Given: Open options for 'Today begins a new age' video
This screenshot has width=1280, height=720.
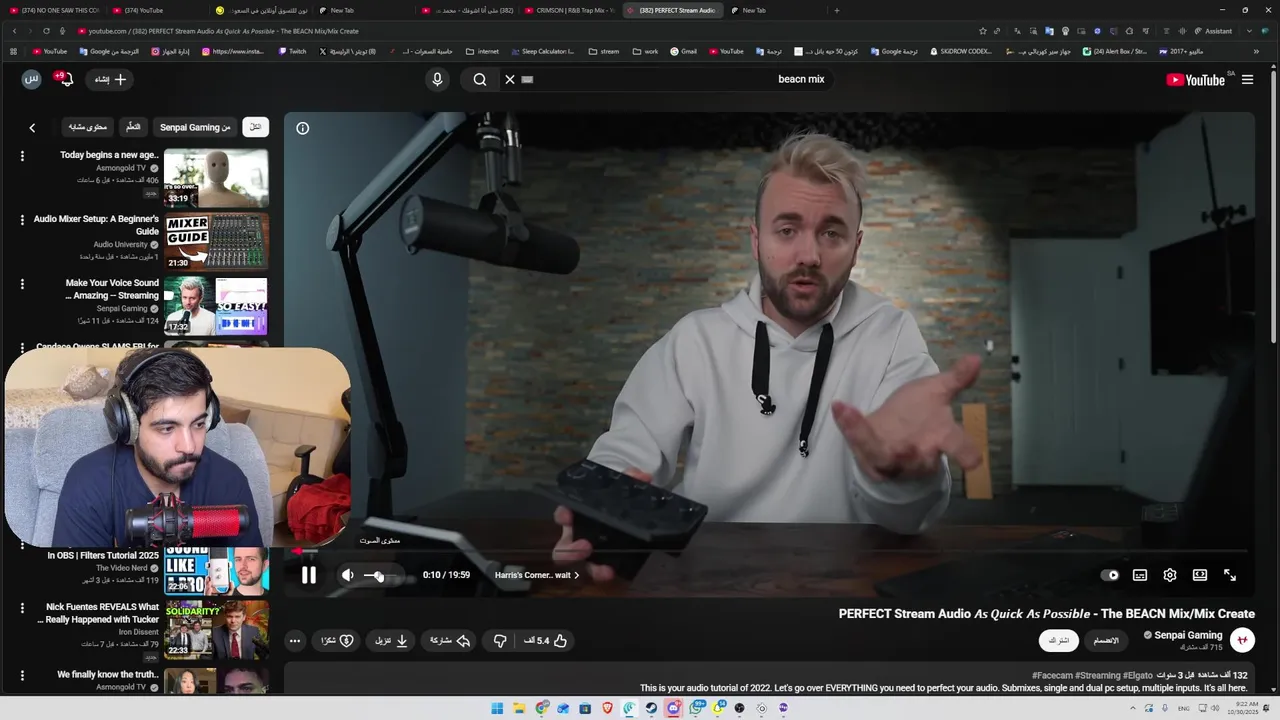Looking at the screenshot, I should click(22, 156).
